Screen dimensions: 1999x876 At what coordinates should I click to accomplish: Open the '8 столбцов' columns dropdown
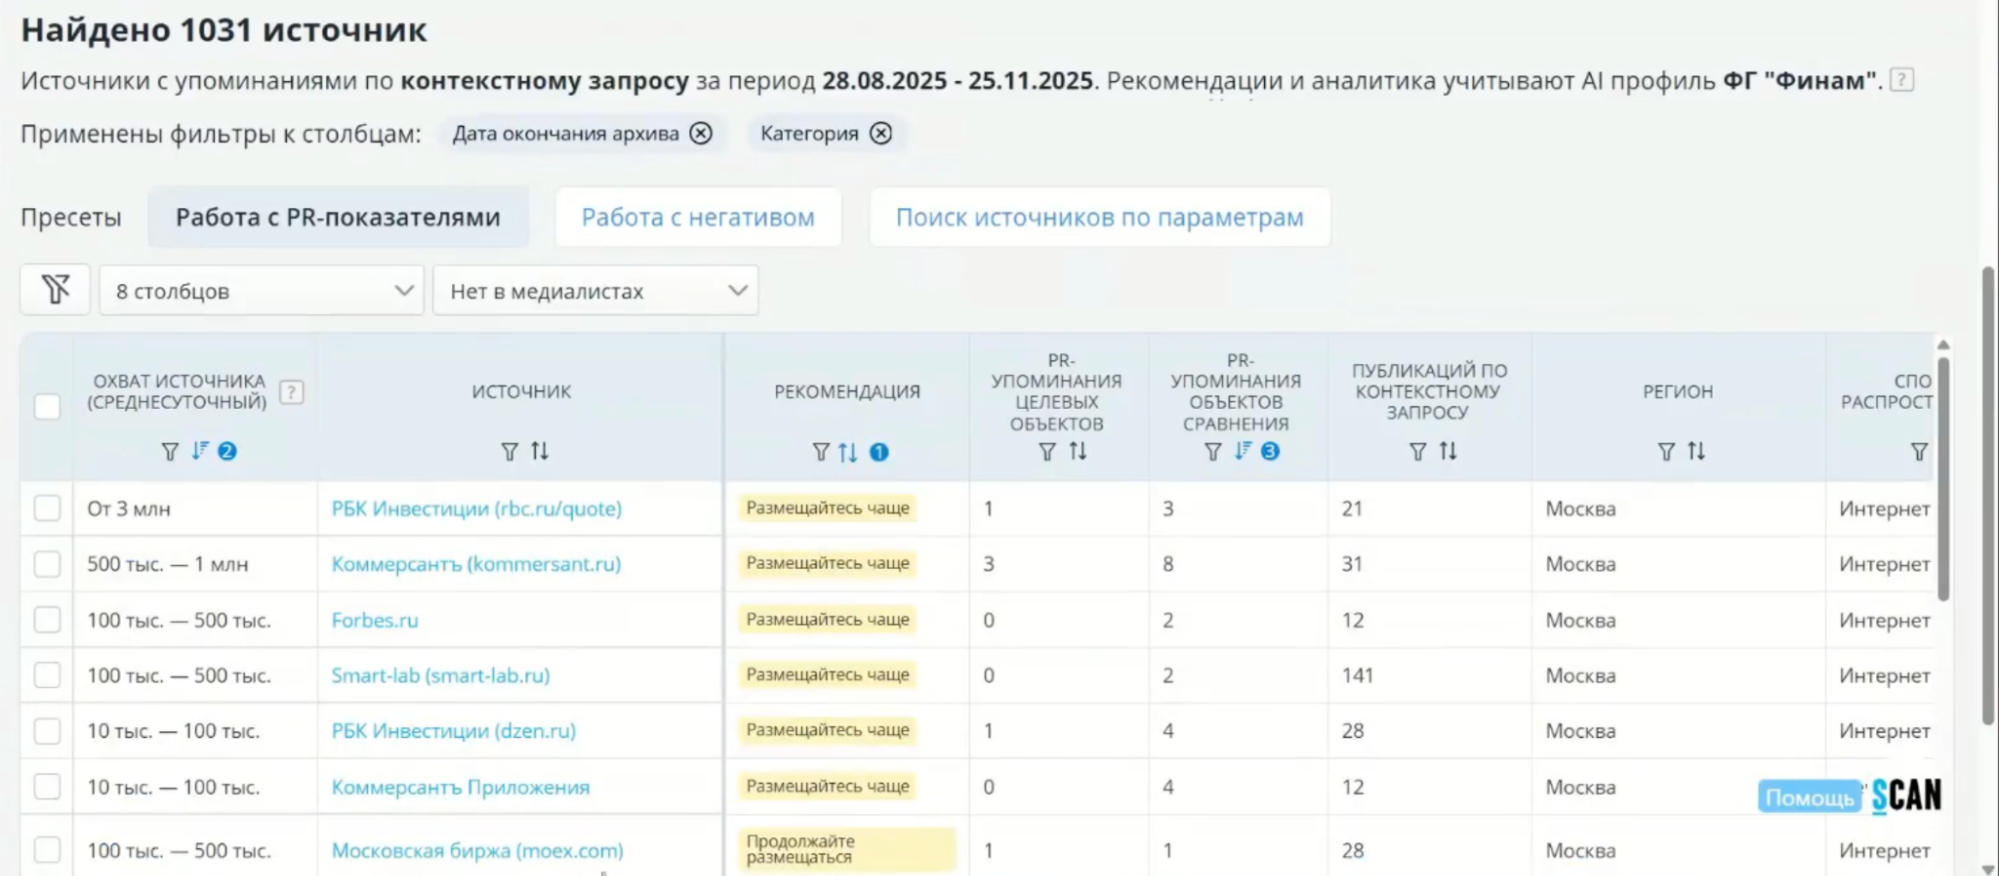tap(262, 290)
